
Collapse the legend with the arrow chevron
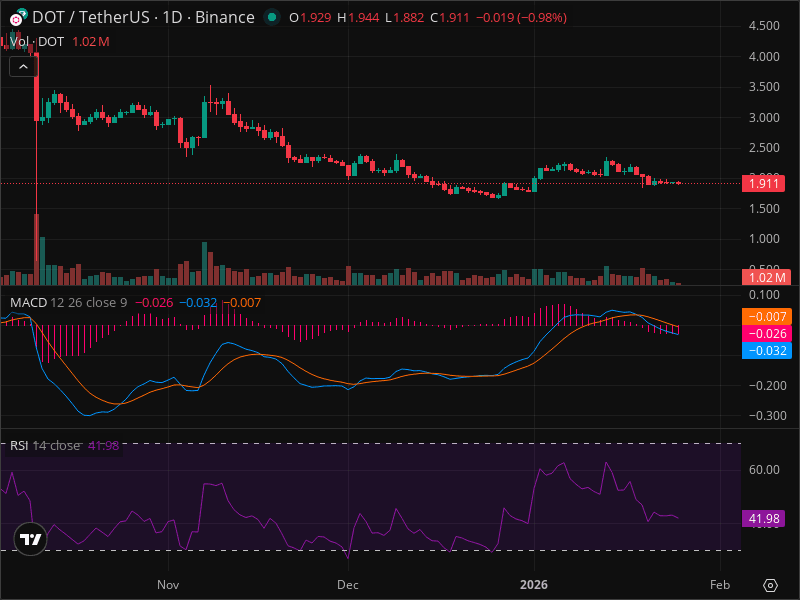point(21,66)
